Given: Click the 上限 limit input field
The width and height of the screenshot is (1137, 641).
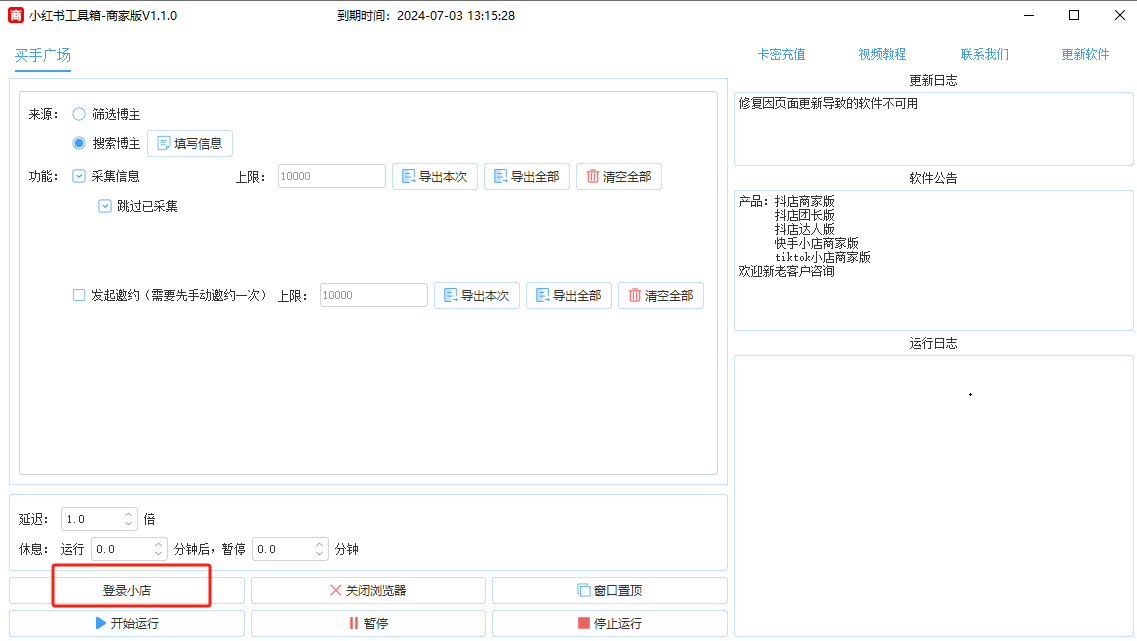Looking at the screenshot, I should [x=331, y=175].
